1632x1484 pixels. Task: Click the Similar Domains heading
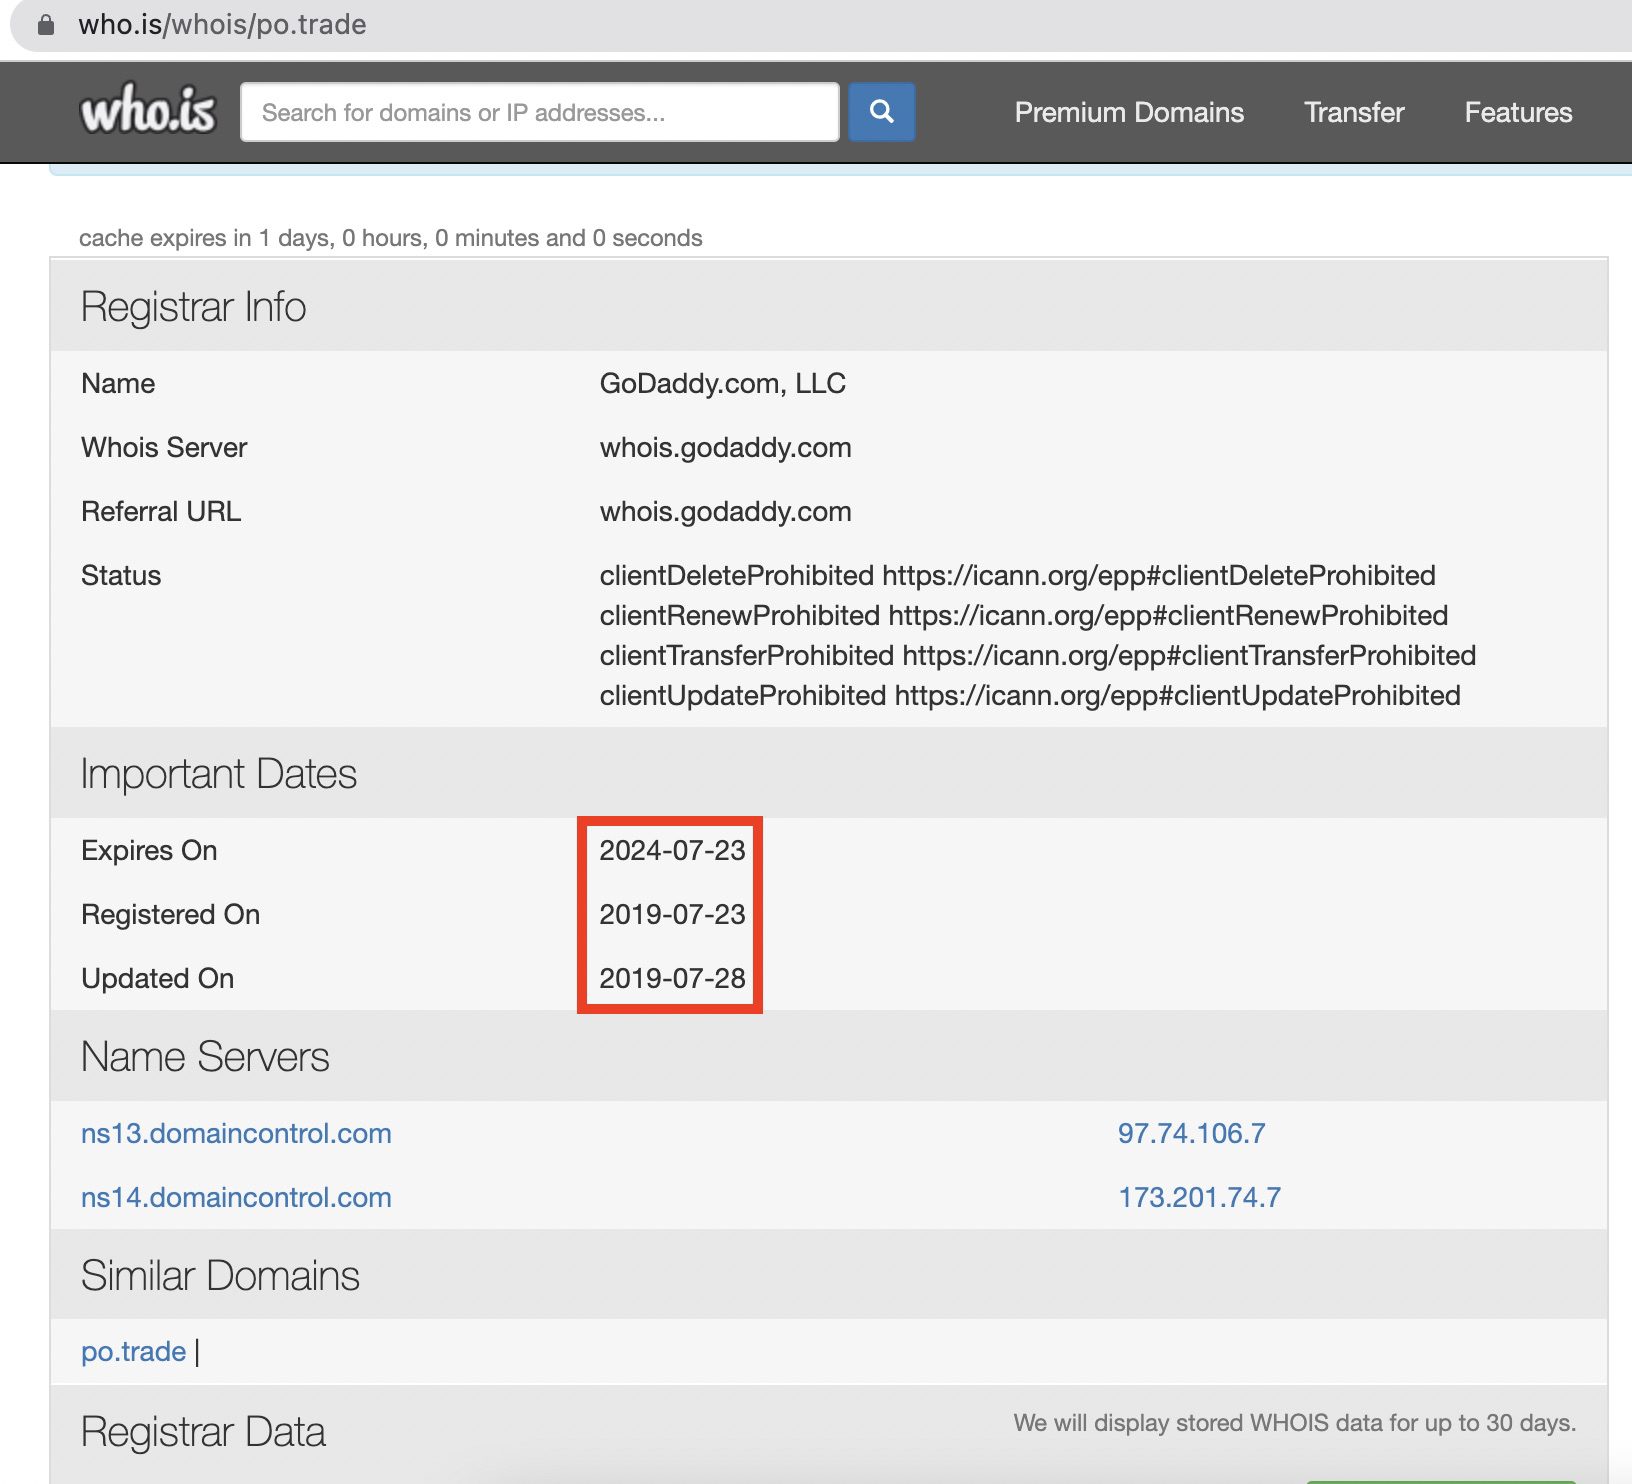click(220, 1275)
